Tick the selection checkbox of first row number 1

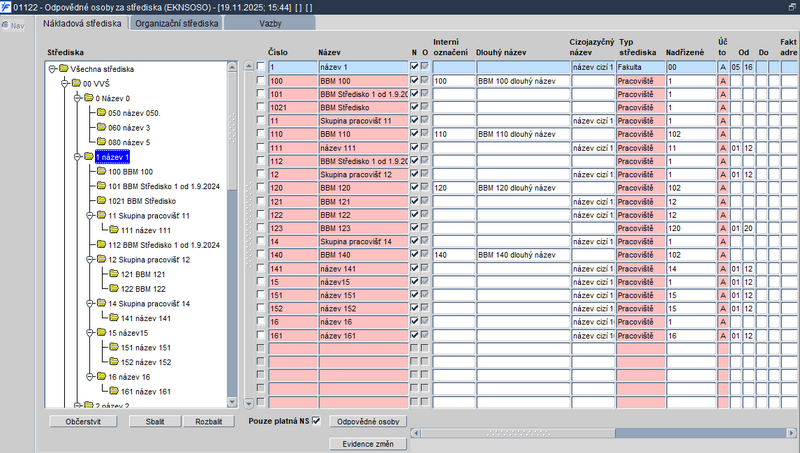pyautogui.click(x=261, y=66)
